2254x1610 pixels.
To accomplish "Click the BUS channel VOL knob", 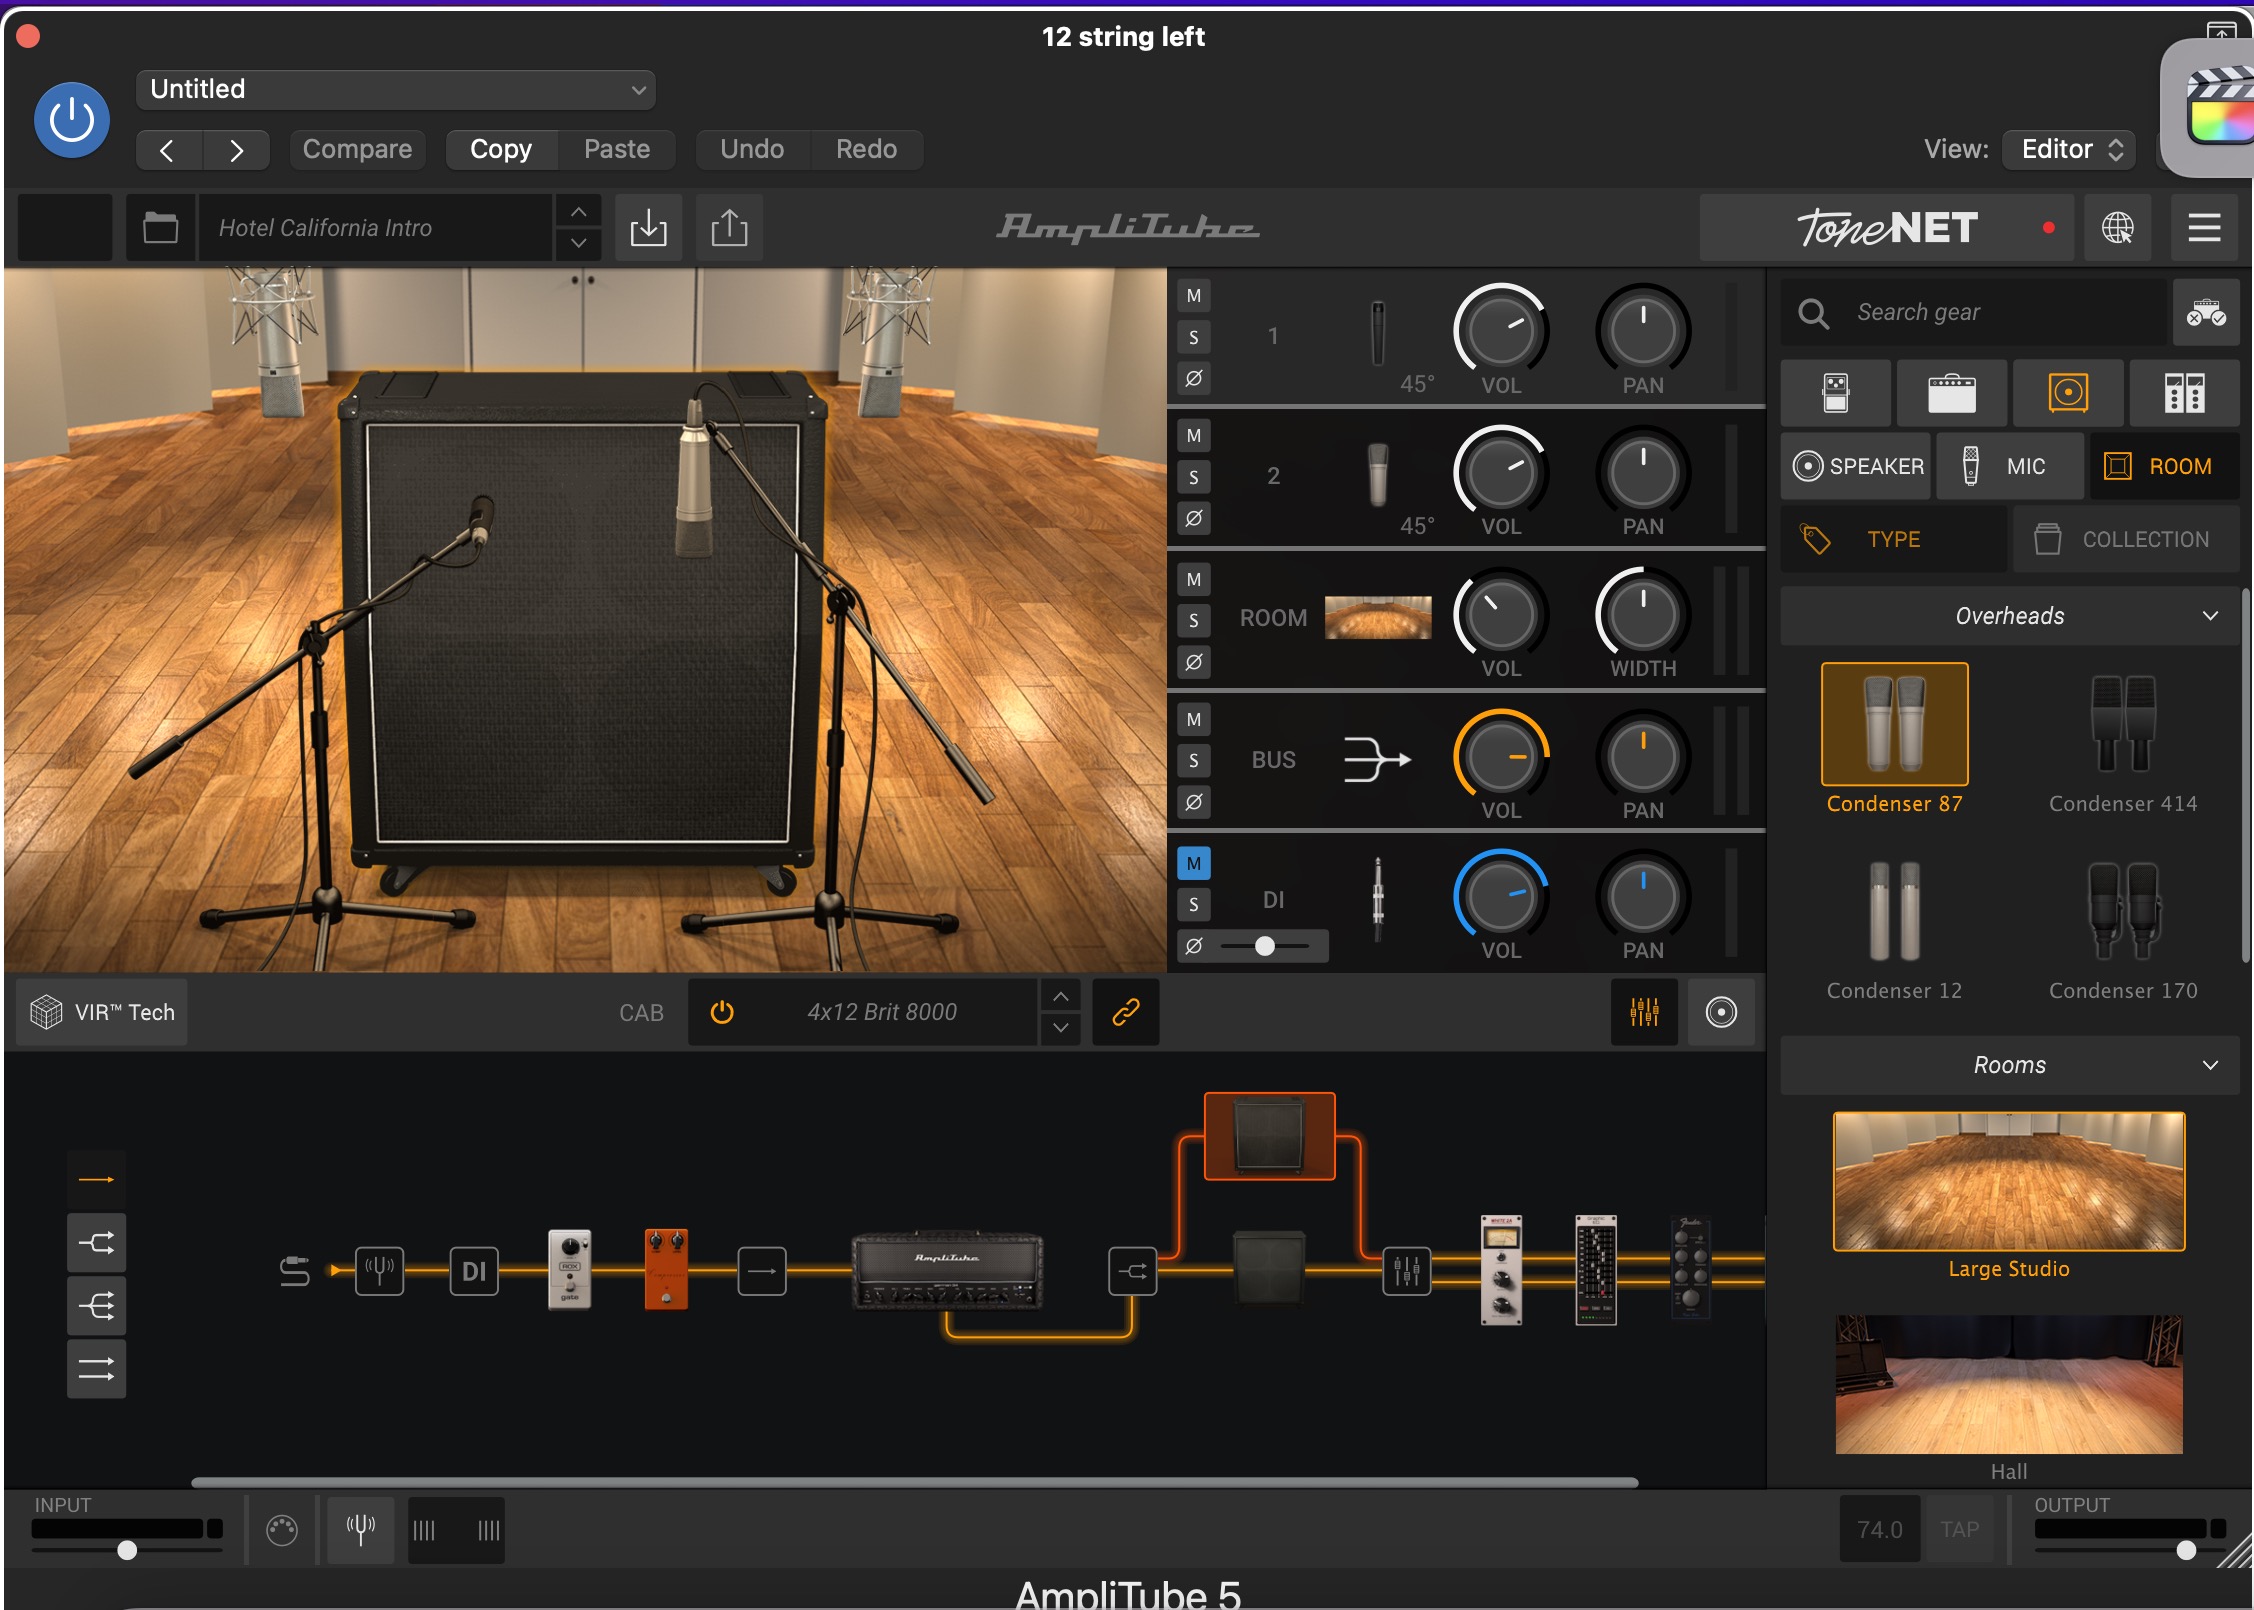I will click(1501, 756).
